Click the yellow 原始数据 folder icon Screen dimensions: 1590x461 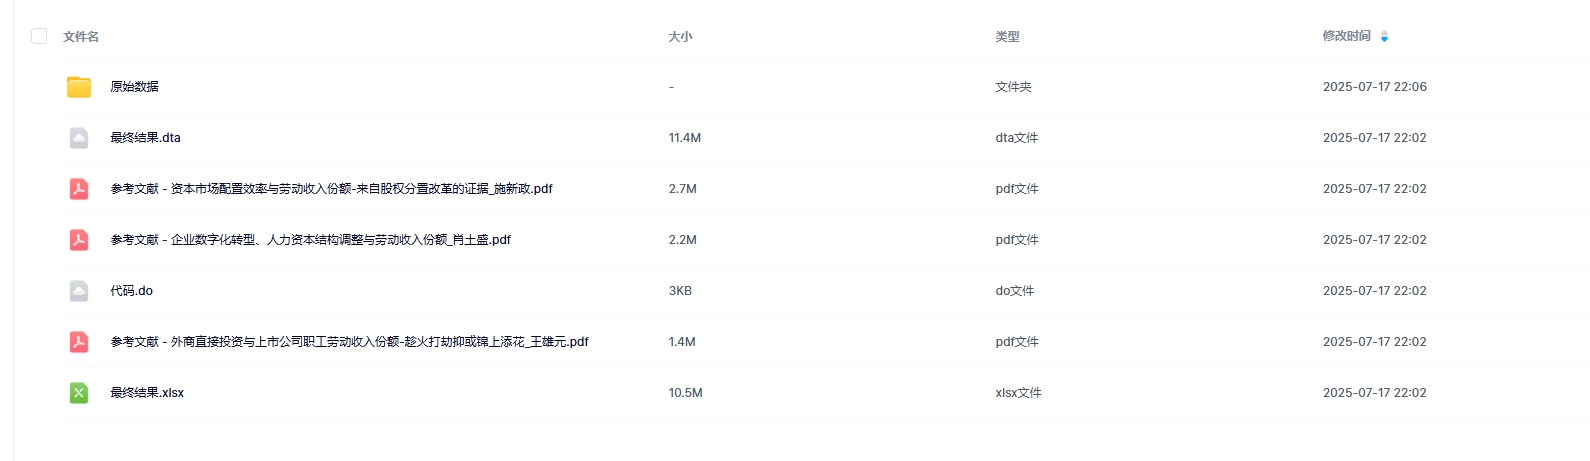pos(79,87)
